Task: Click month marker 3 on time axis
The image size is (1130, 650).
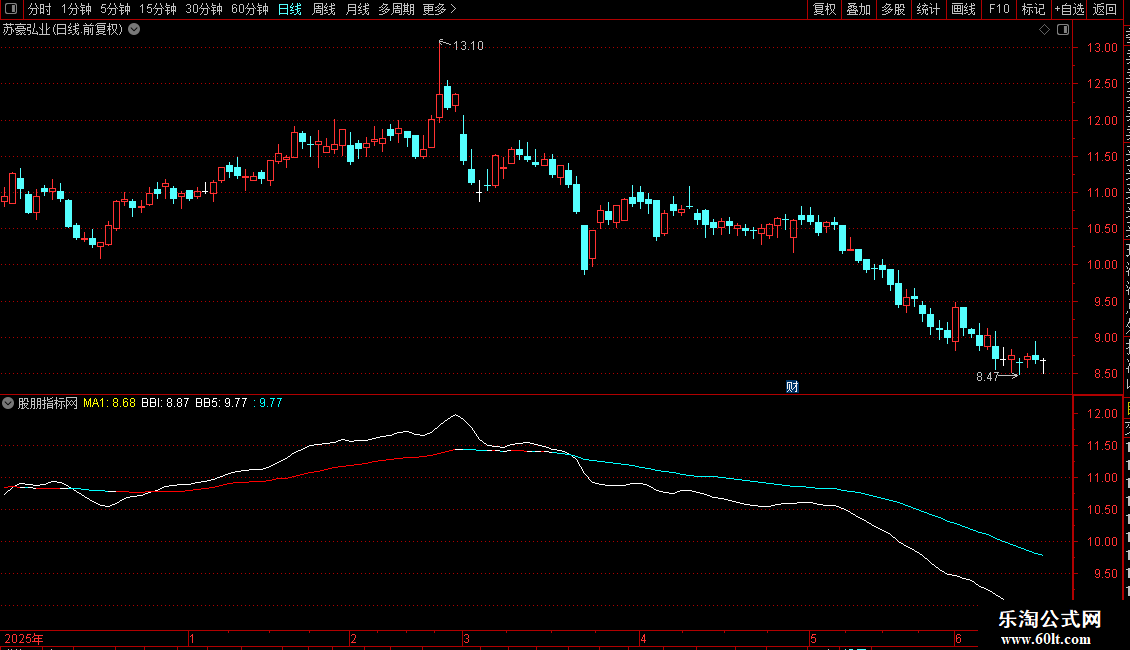Action: coord(466,638)
